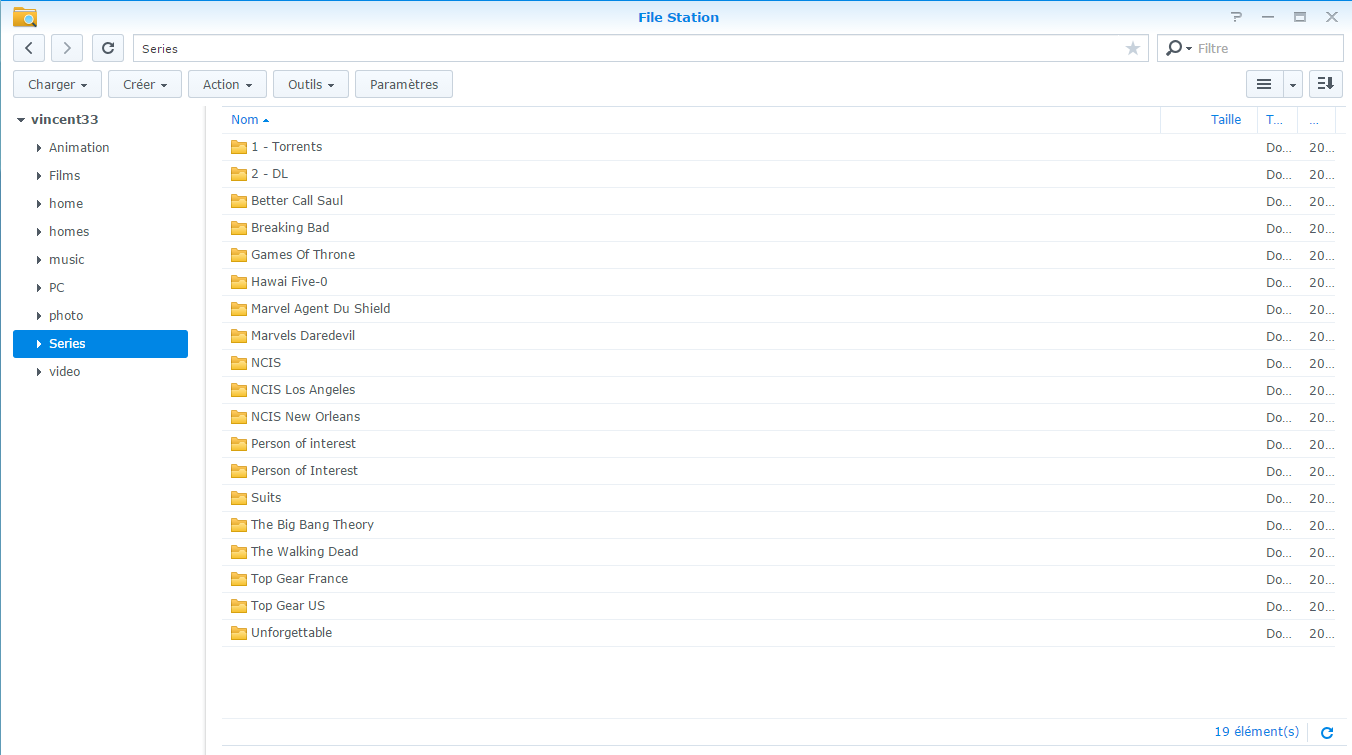Click folder icon of NCIS Los Angeles
1352x755 pixels.
pyautogui.click(x=238, y=390)
